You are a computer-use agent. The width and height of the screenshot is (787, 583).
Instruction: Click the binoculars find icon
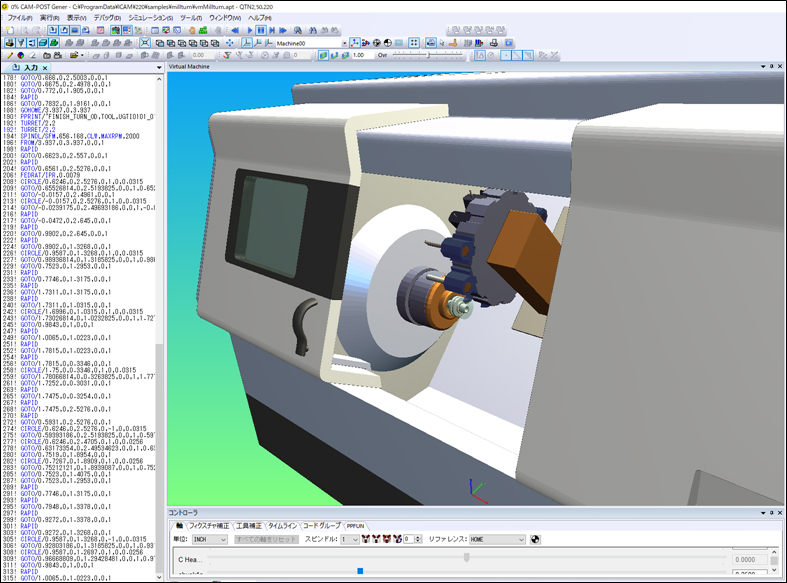pyautogui.click(x=312, y=31)
